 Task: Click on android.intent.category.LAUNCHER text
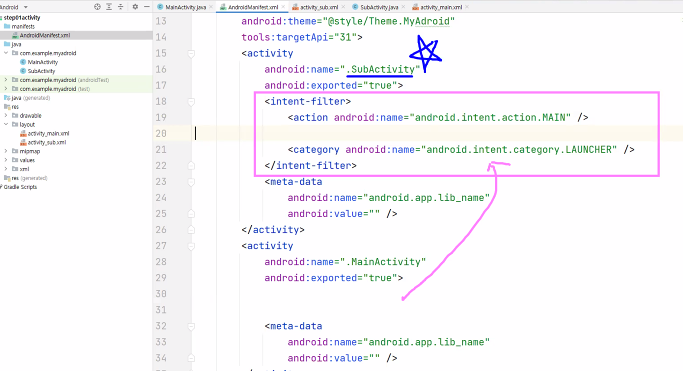coord(519,150)
